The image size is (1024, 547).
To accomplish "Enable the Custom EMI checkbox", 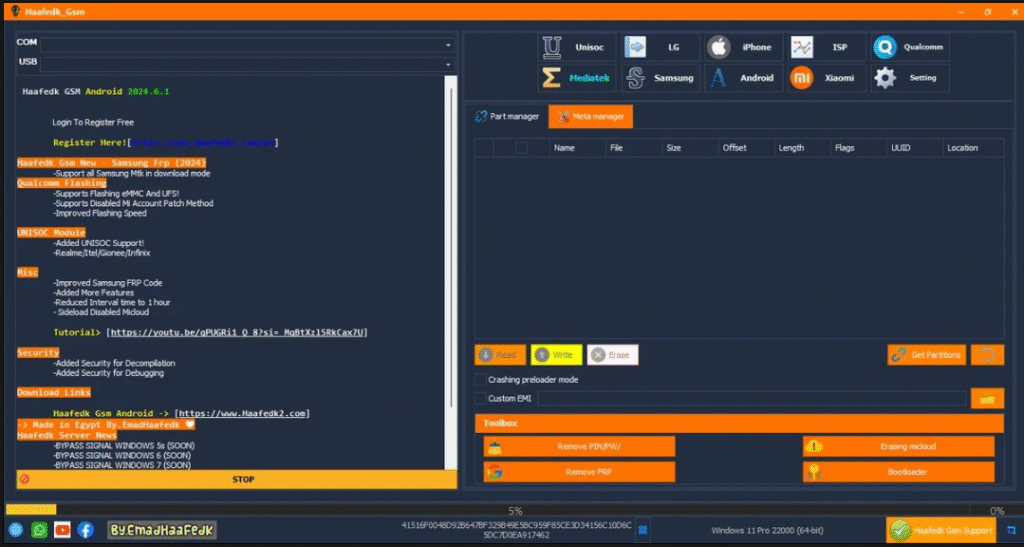I will pyautogui.click(x=481, y=398).
